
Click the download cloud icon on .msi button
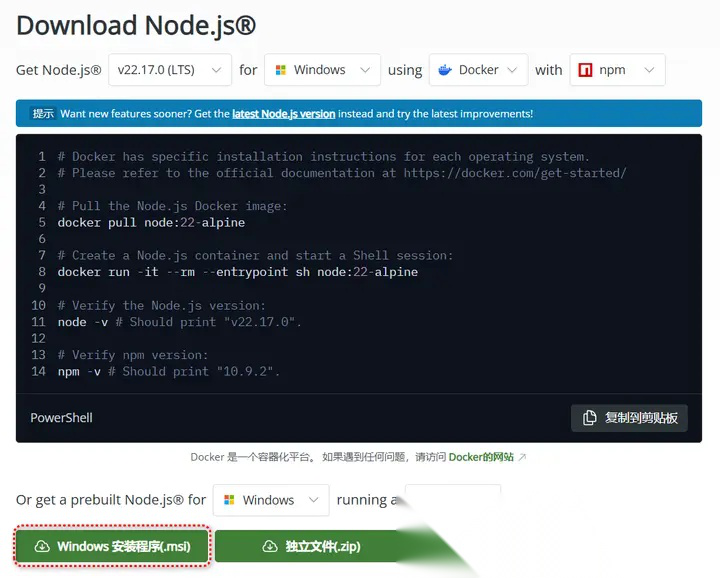[42, 546]
